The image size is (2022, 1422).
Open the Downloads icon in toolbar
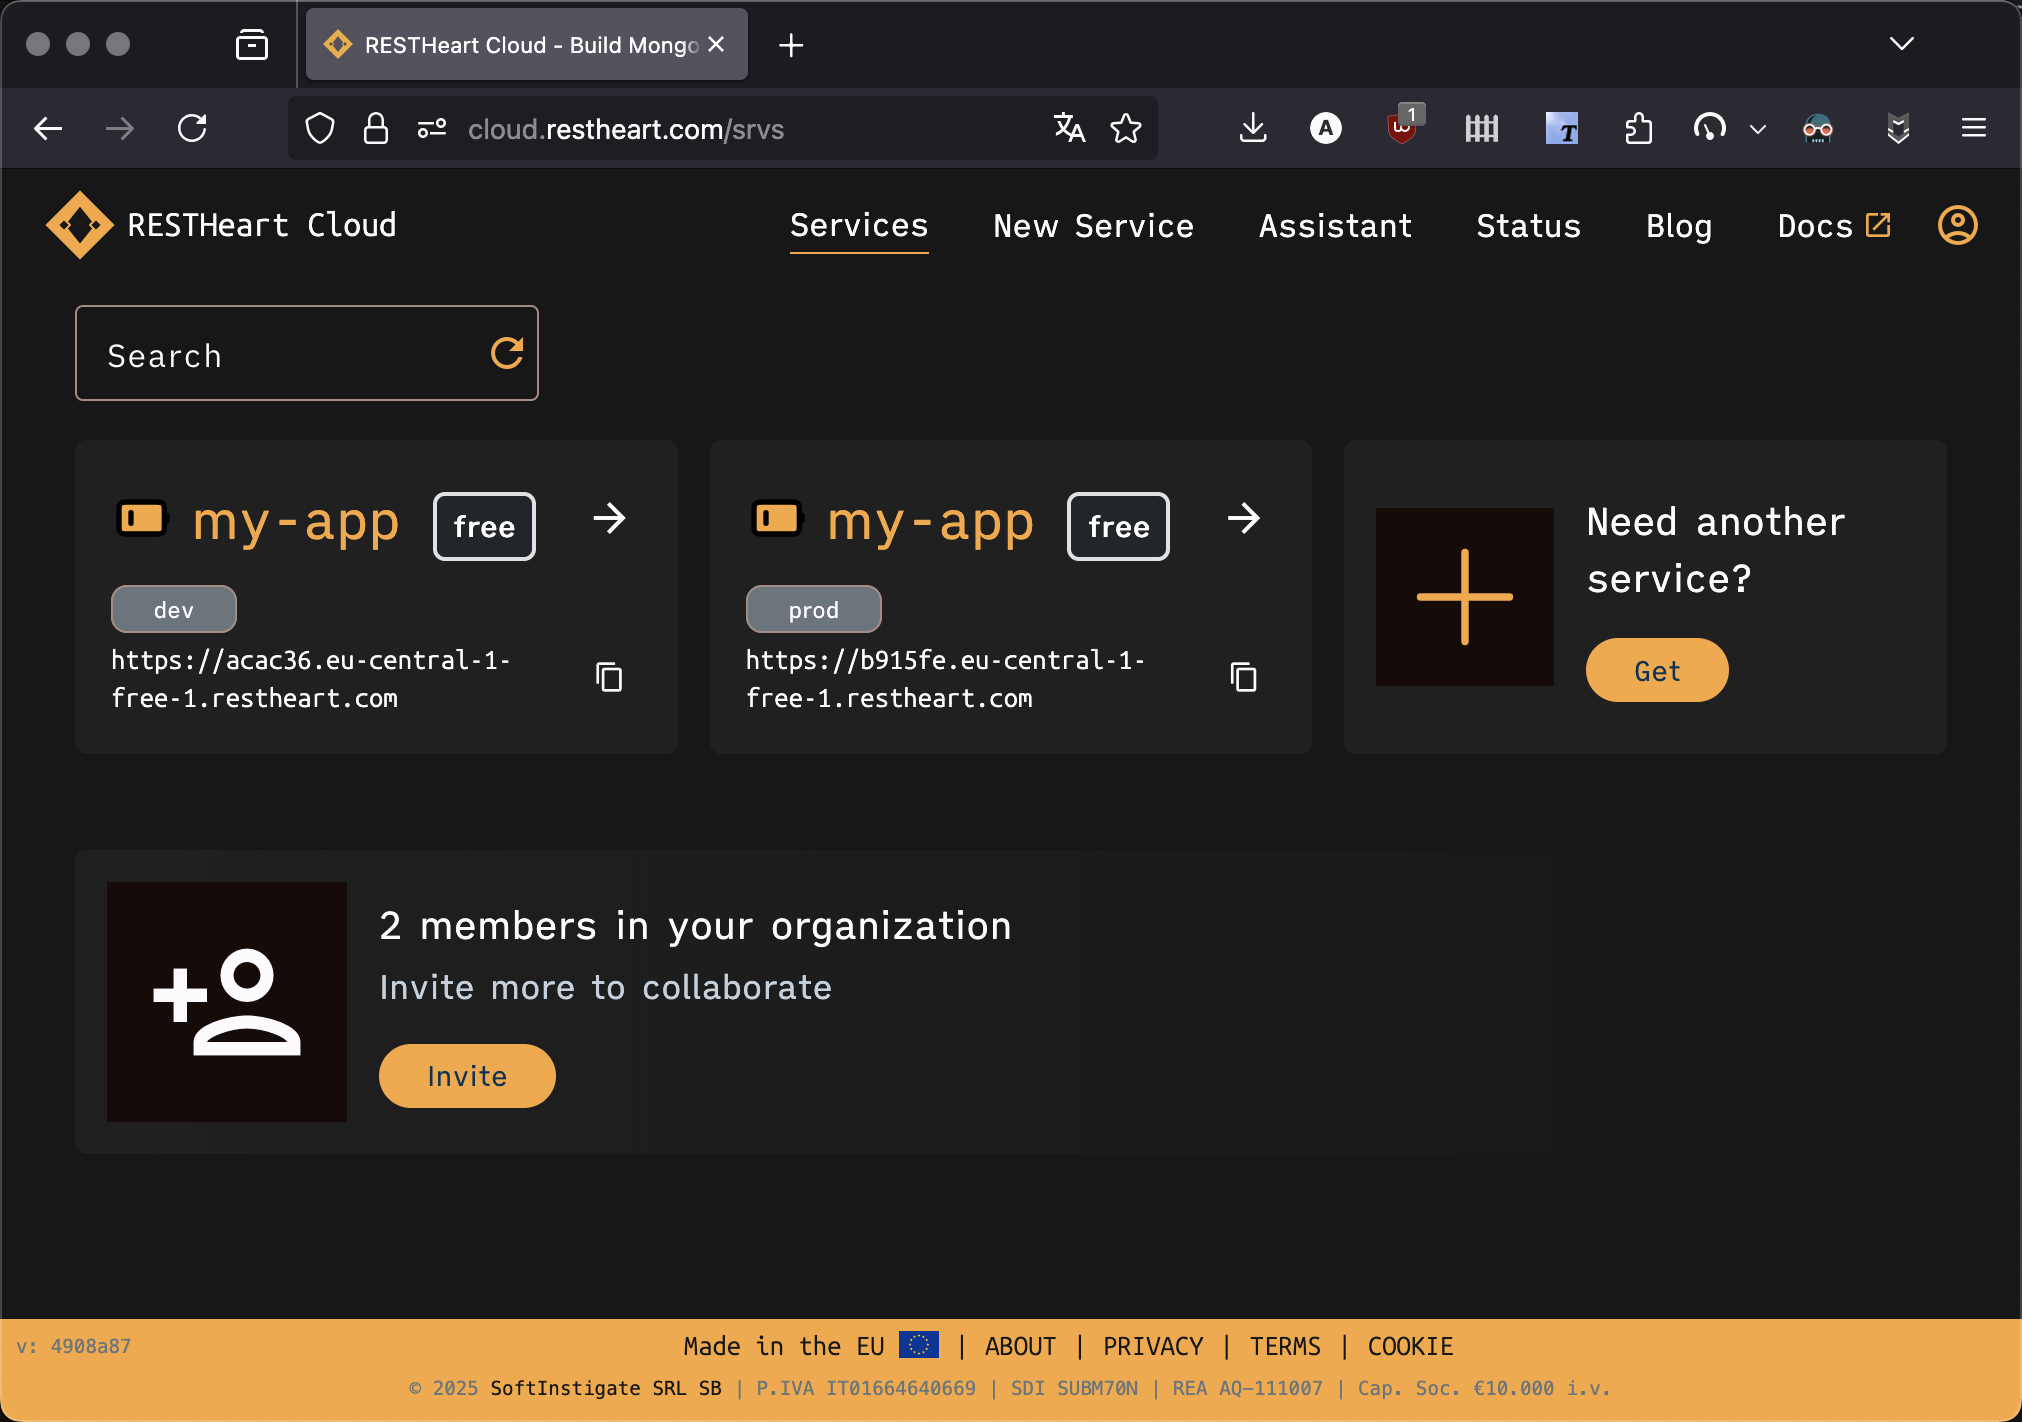[x=1252, y=128]
